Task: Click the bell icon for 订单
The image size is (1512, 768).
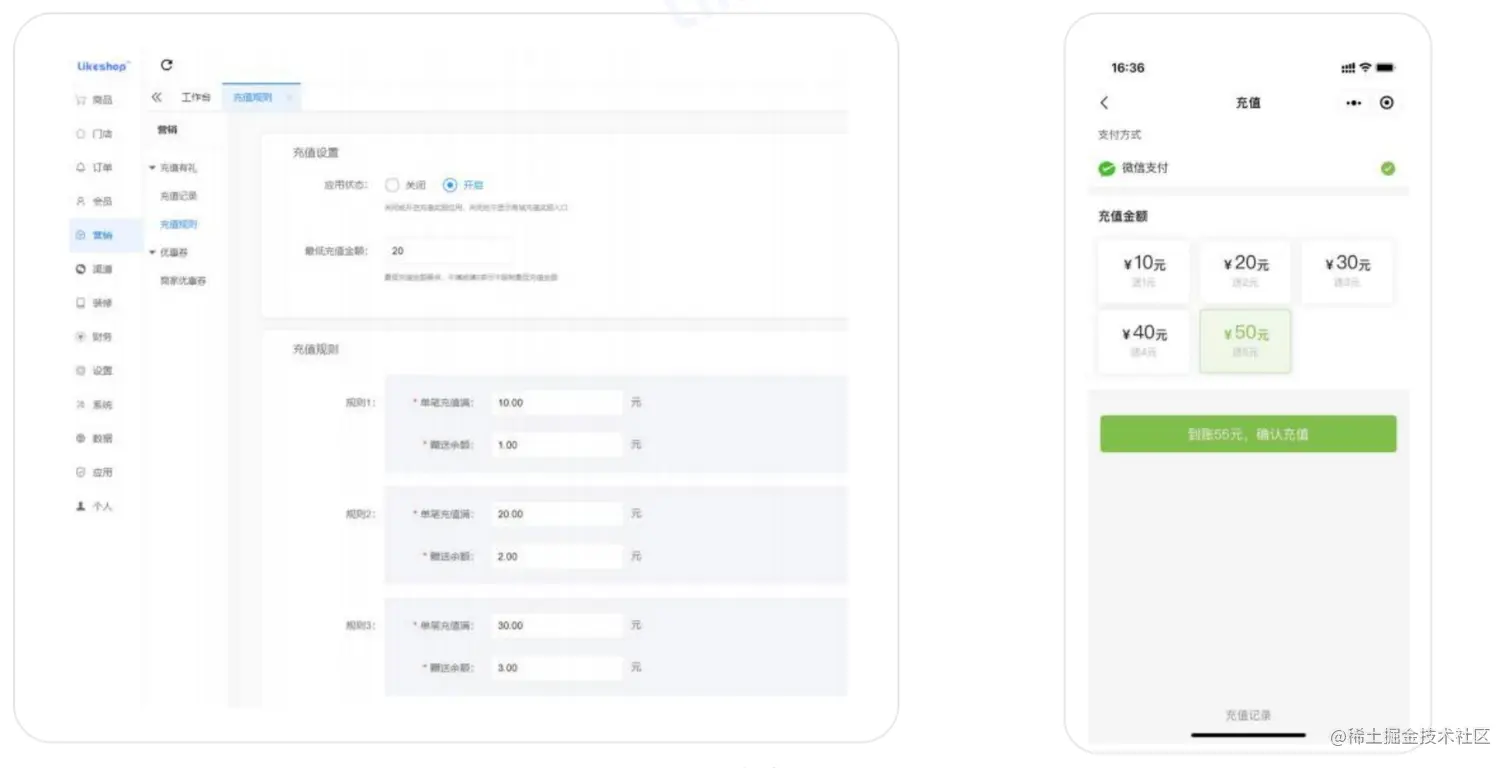Action: tap(81, 168)
